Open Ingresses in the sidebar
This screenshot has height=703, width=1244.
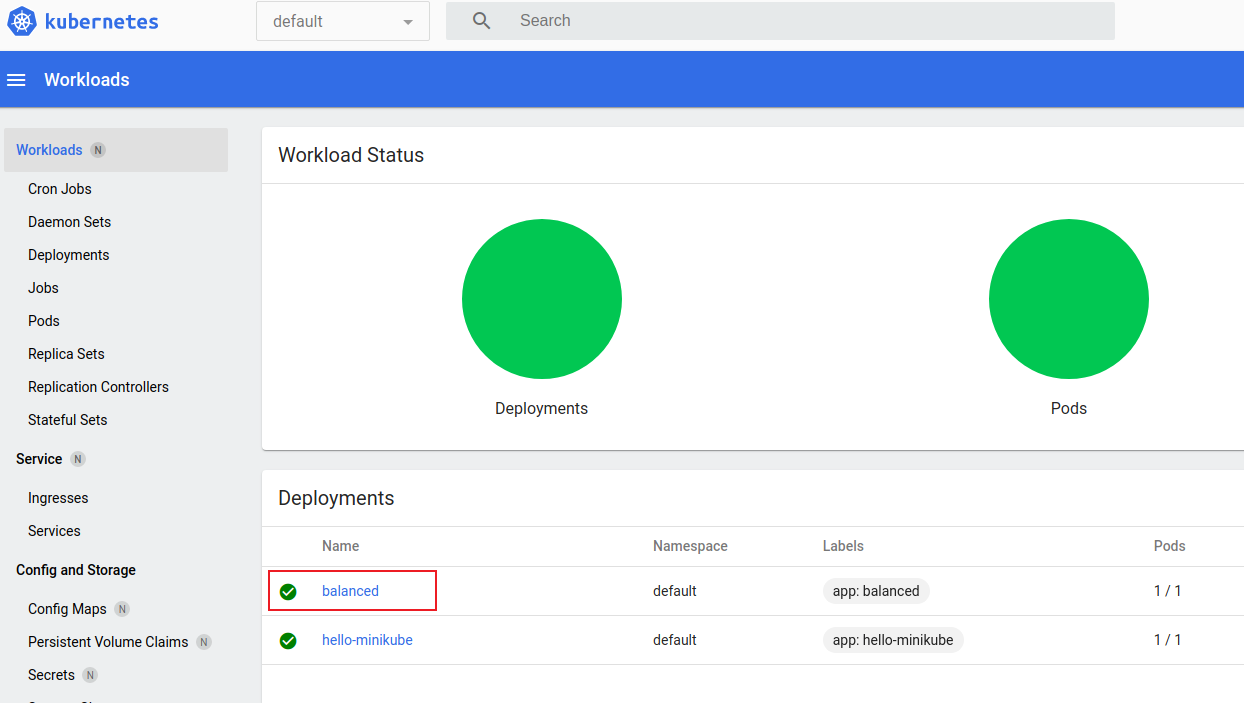(x=58, y=498)
